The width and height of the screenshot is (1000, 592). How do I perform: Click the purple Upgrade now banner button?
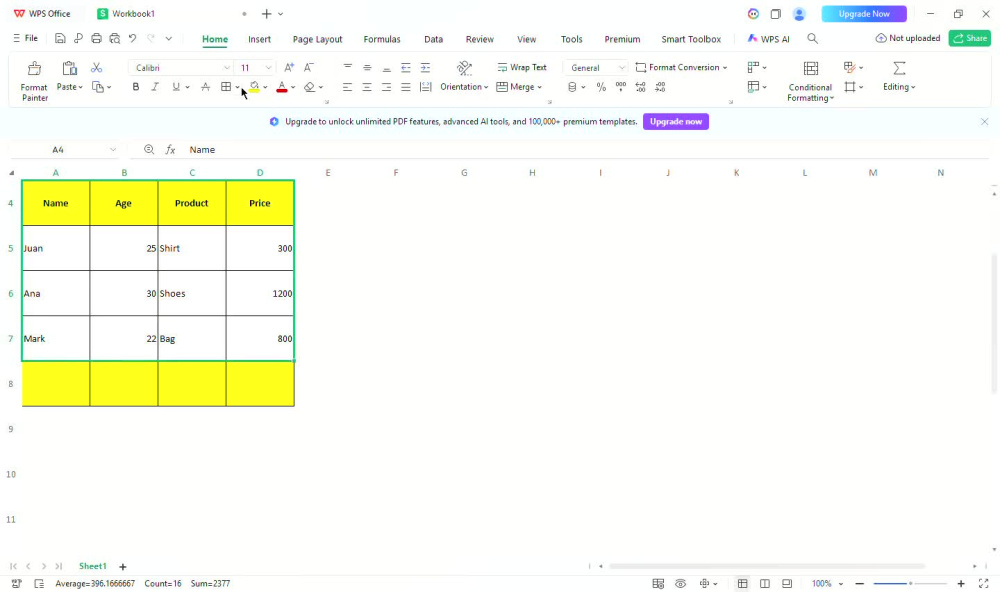point(675,121)
